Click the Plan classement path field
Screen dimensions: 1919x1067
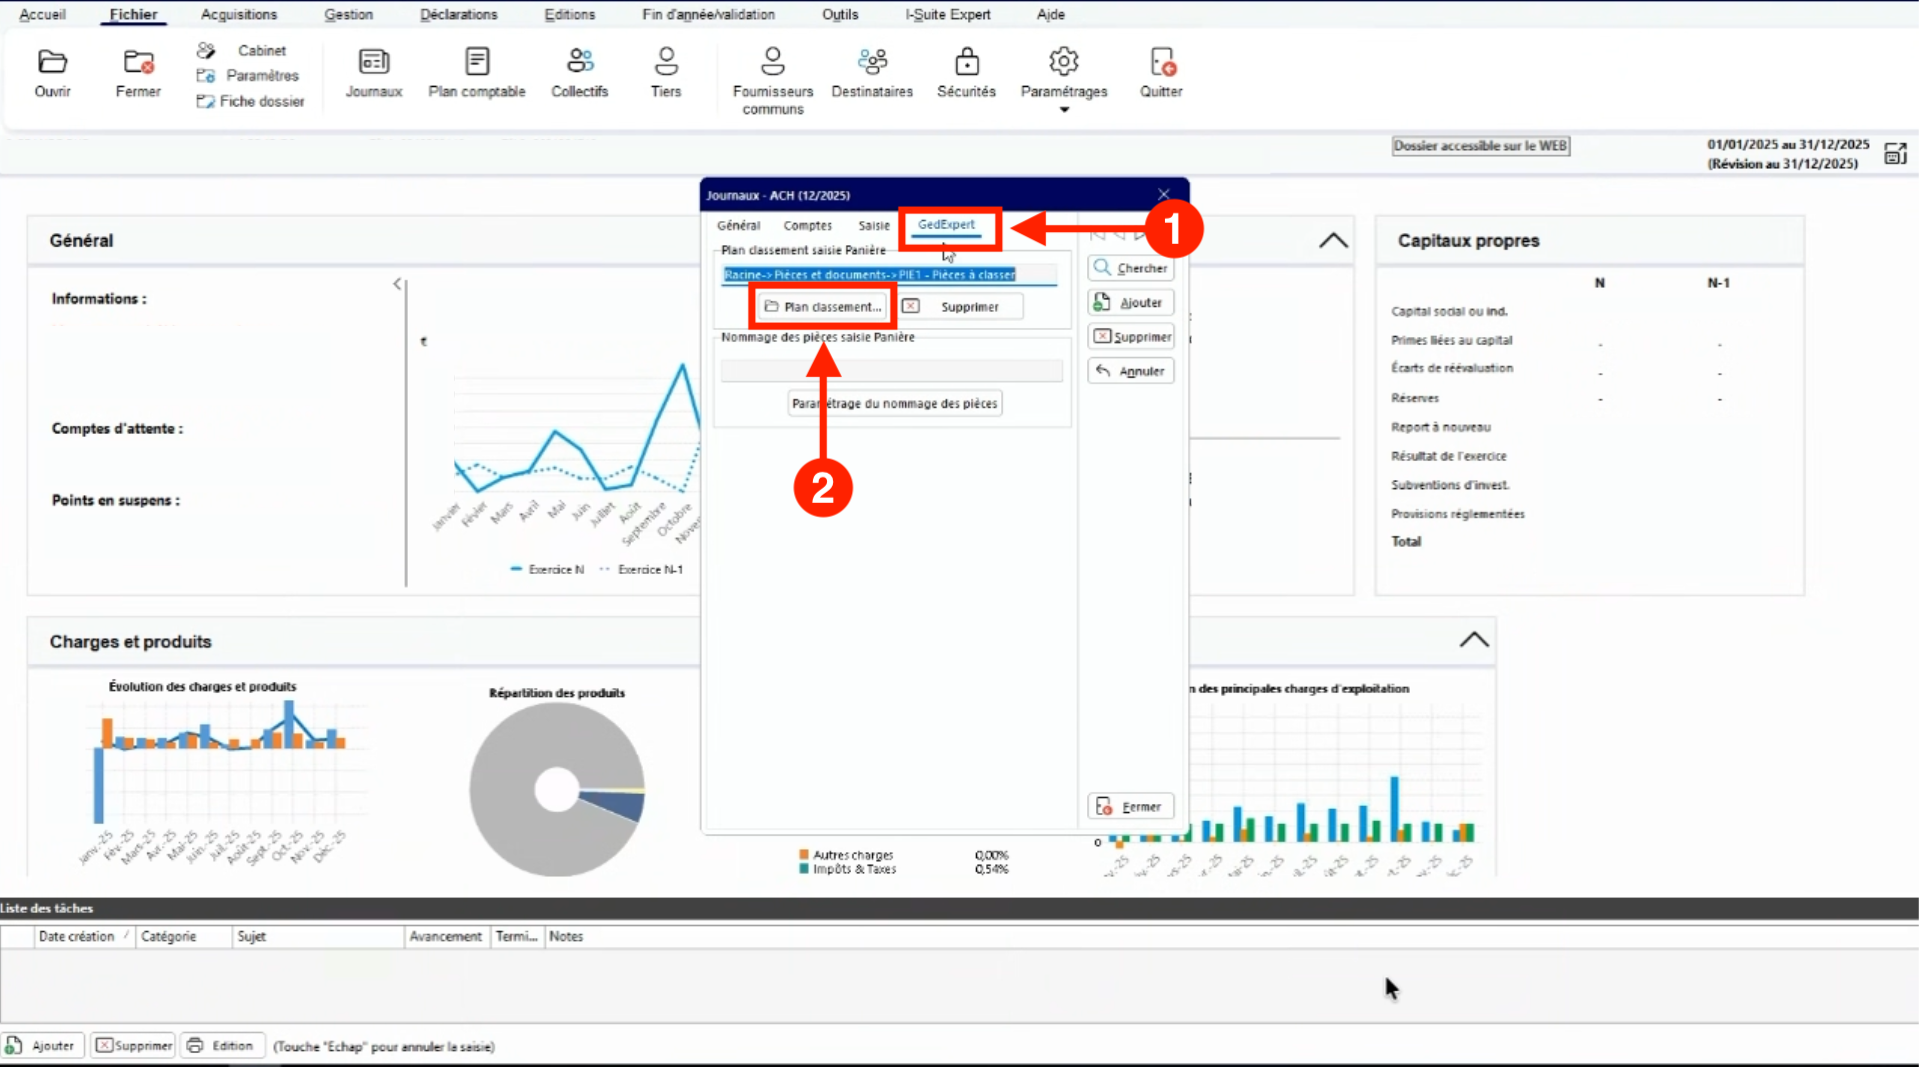pos(889,274)
